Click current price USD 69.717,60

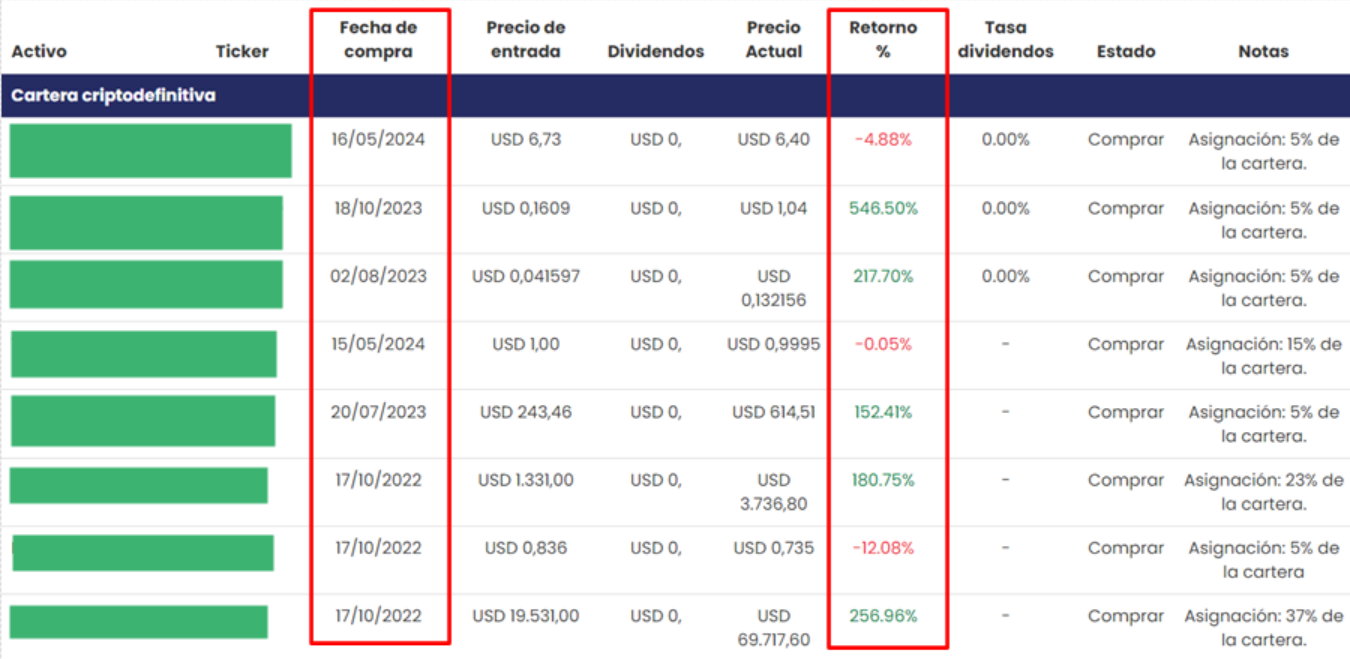click(x=774, y=628)
